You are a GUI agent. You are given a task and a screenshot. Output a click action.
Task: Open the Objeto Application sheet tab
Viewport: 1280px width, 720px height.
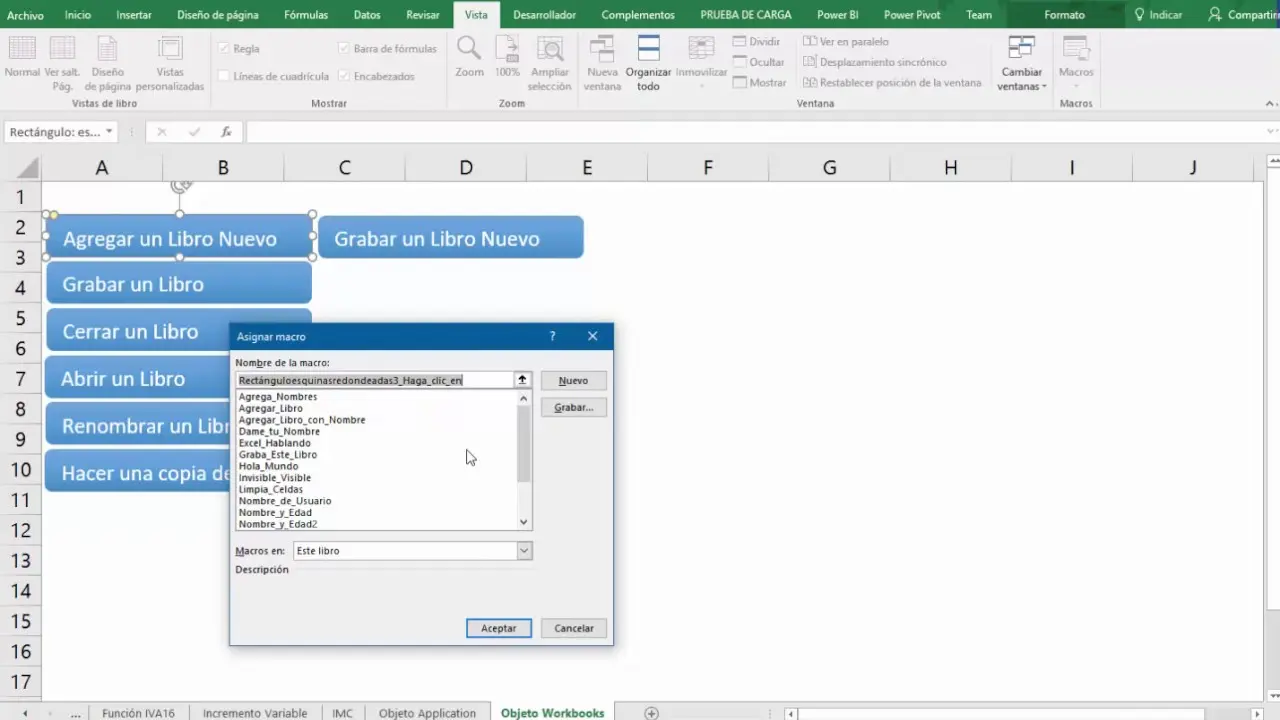click(x=427, y=713)
